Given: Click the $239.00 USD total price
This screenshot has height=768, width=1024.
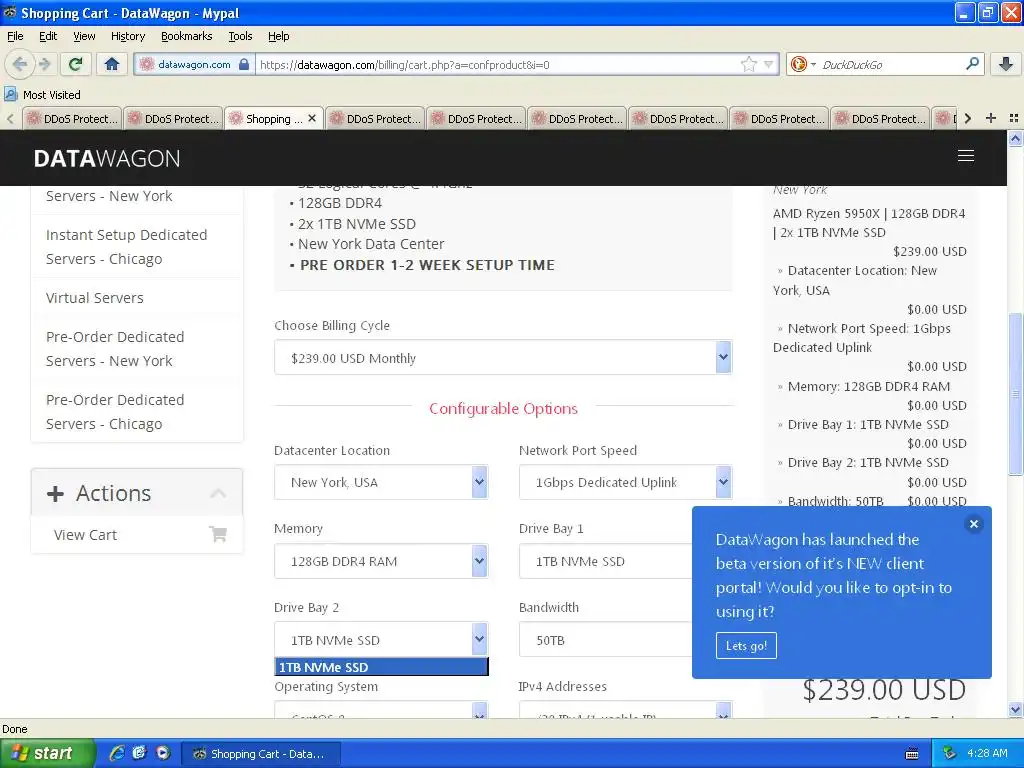Looking at the screenshot, I should [x=884, y=690].
